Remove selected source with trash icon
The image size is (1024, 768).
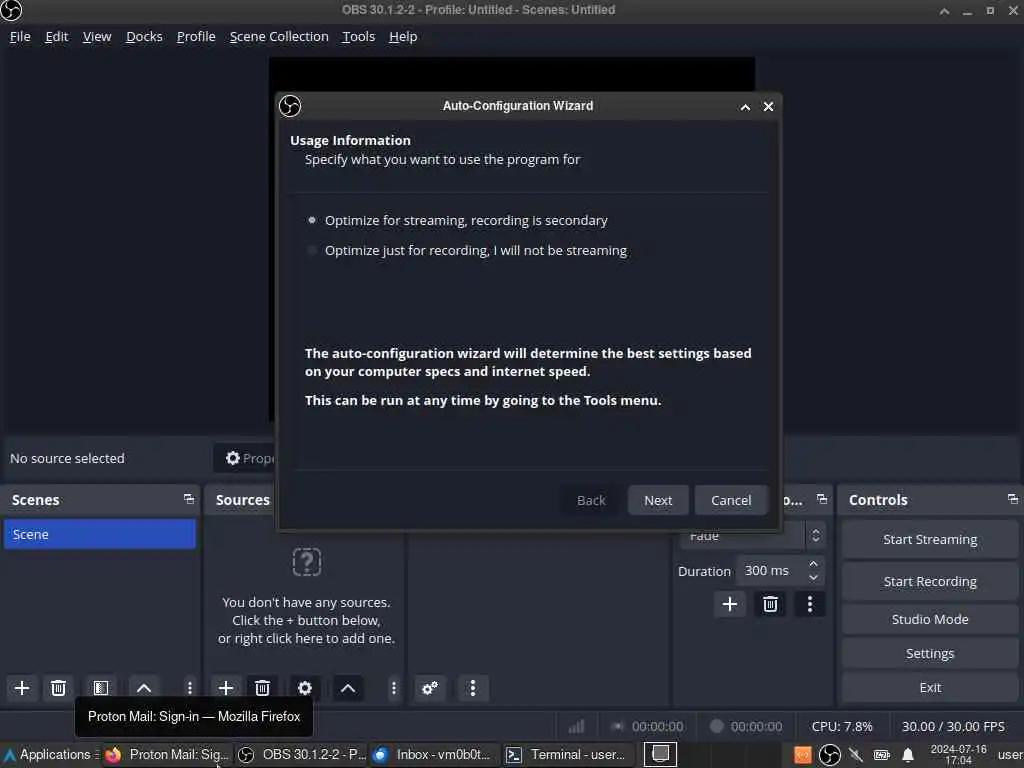pos(263,688)
